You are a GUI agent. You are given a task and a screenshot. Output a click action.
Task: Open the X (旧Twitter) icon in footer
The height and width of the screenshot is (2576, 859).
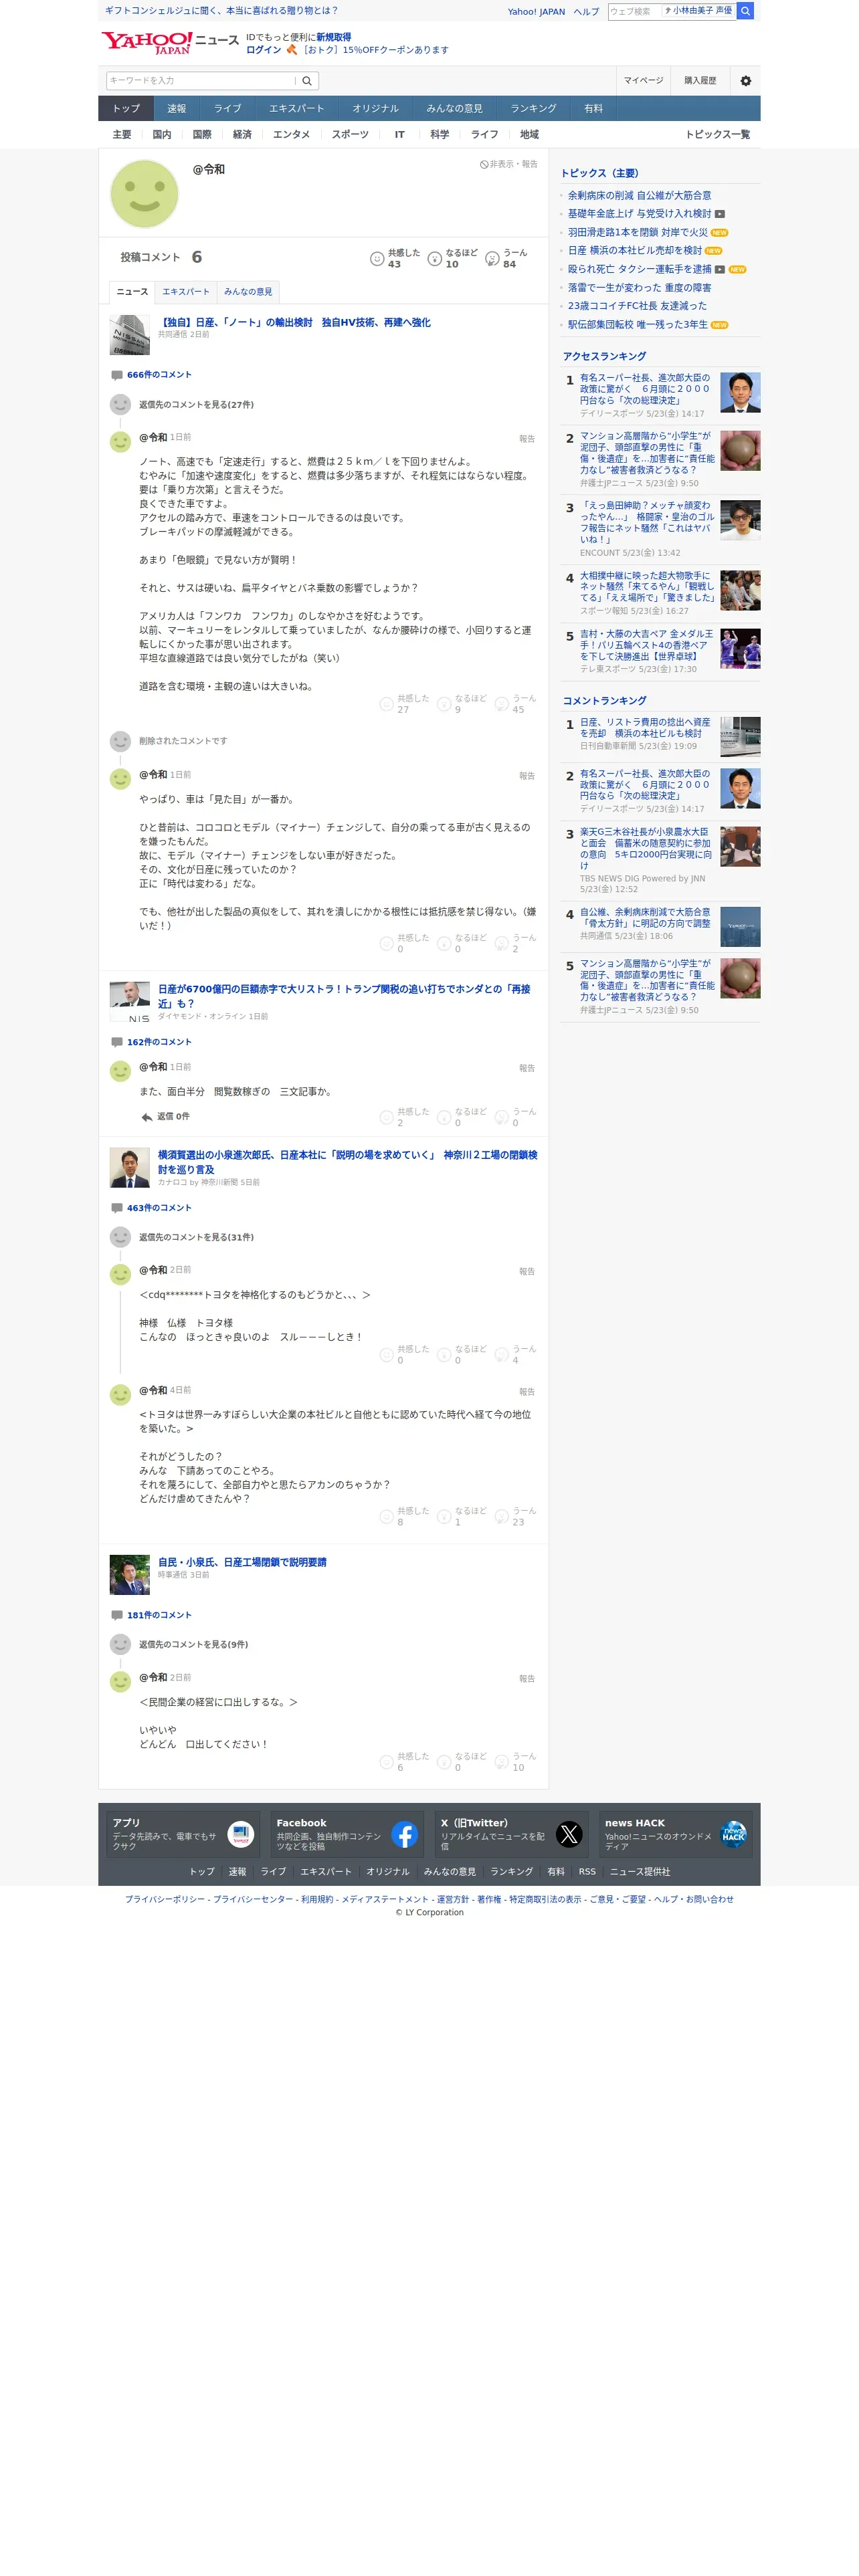coord(569,1834)
